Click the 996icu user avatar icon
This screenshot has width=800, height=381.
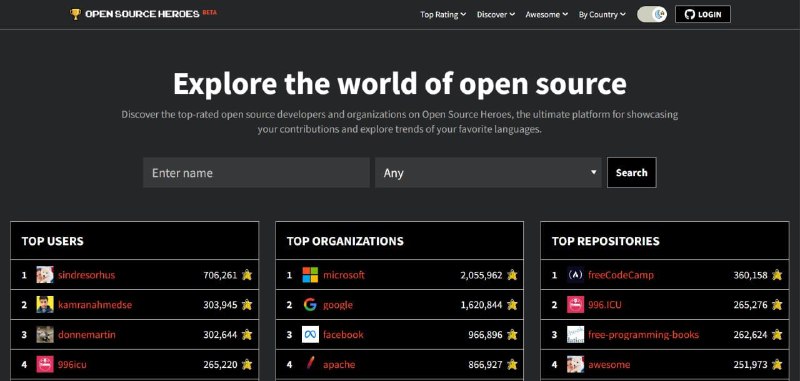(x=45, y=364)
